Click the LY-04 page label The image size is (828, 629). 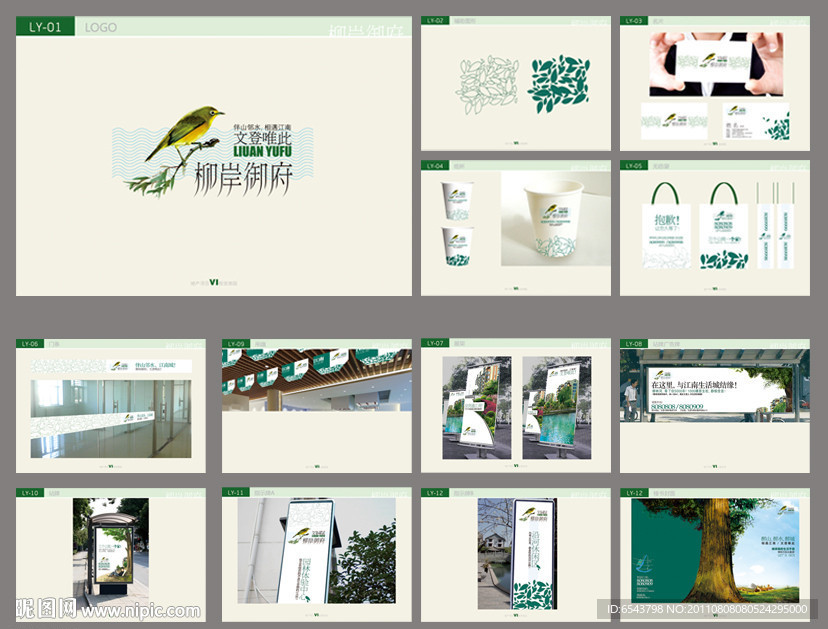point(435,166)
